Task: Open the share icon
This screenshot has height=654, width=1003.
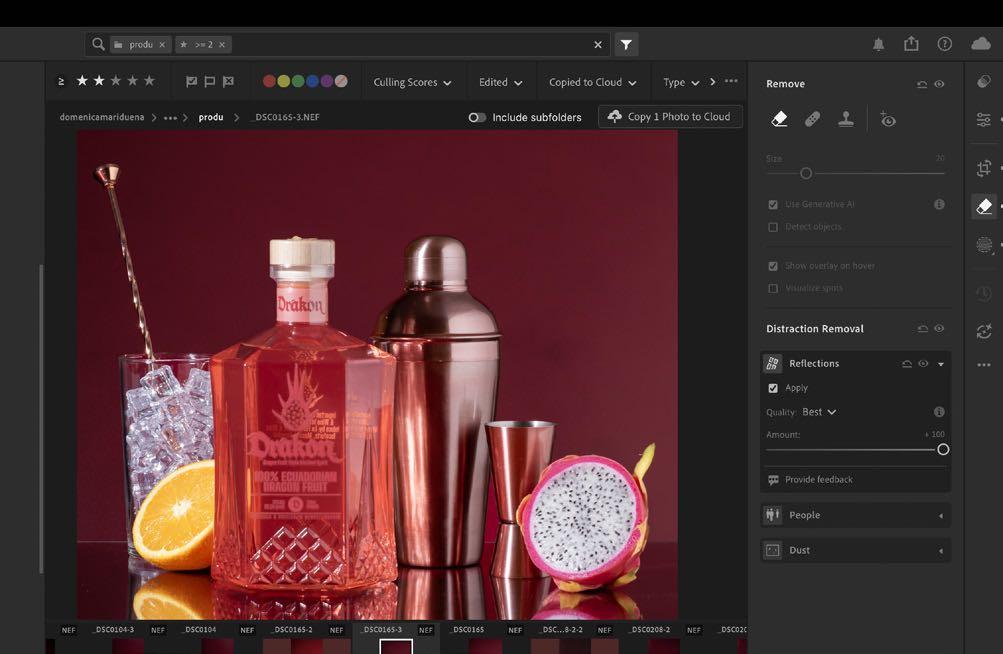Action: point(911,44)
